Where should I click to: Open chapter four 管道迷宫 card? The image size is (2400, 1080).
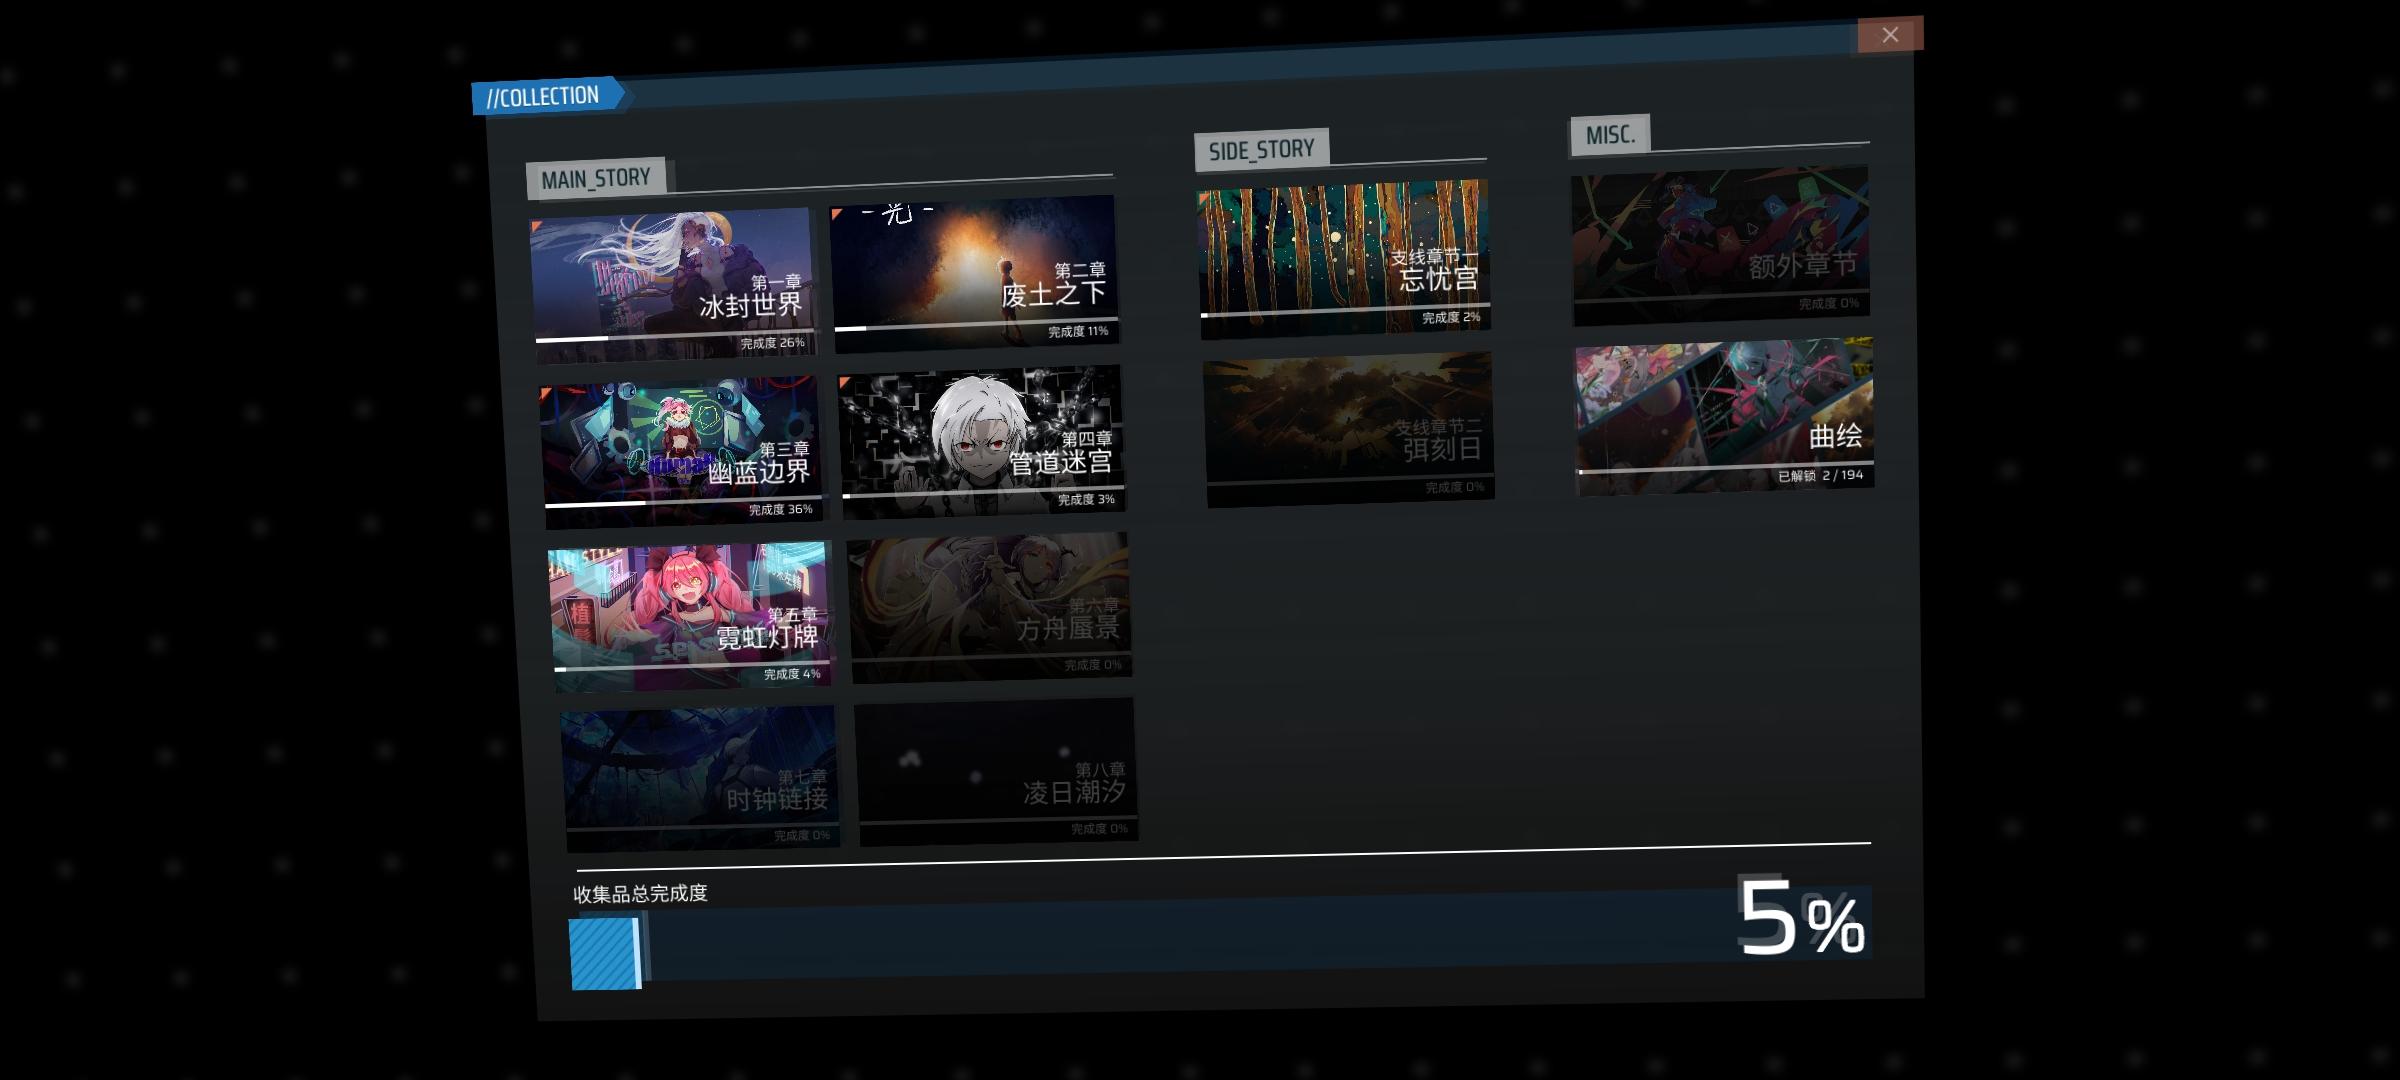pos(982,441)
